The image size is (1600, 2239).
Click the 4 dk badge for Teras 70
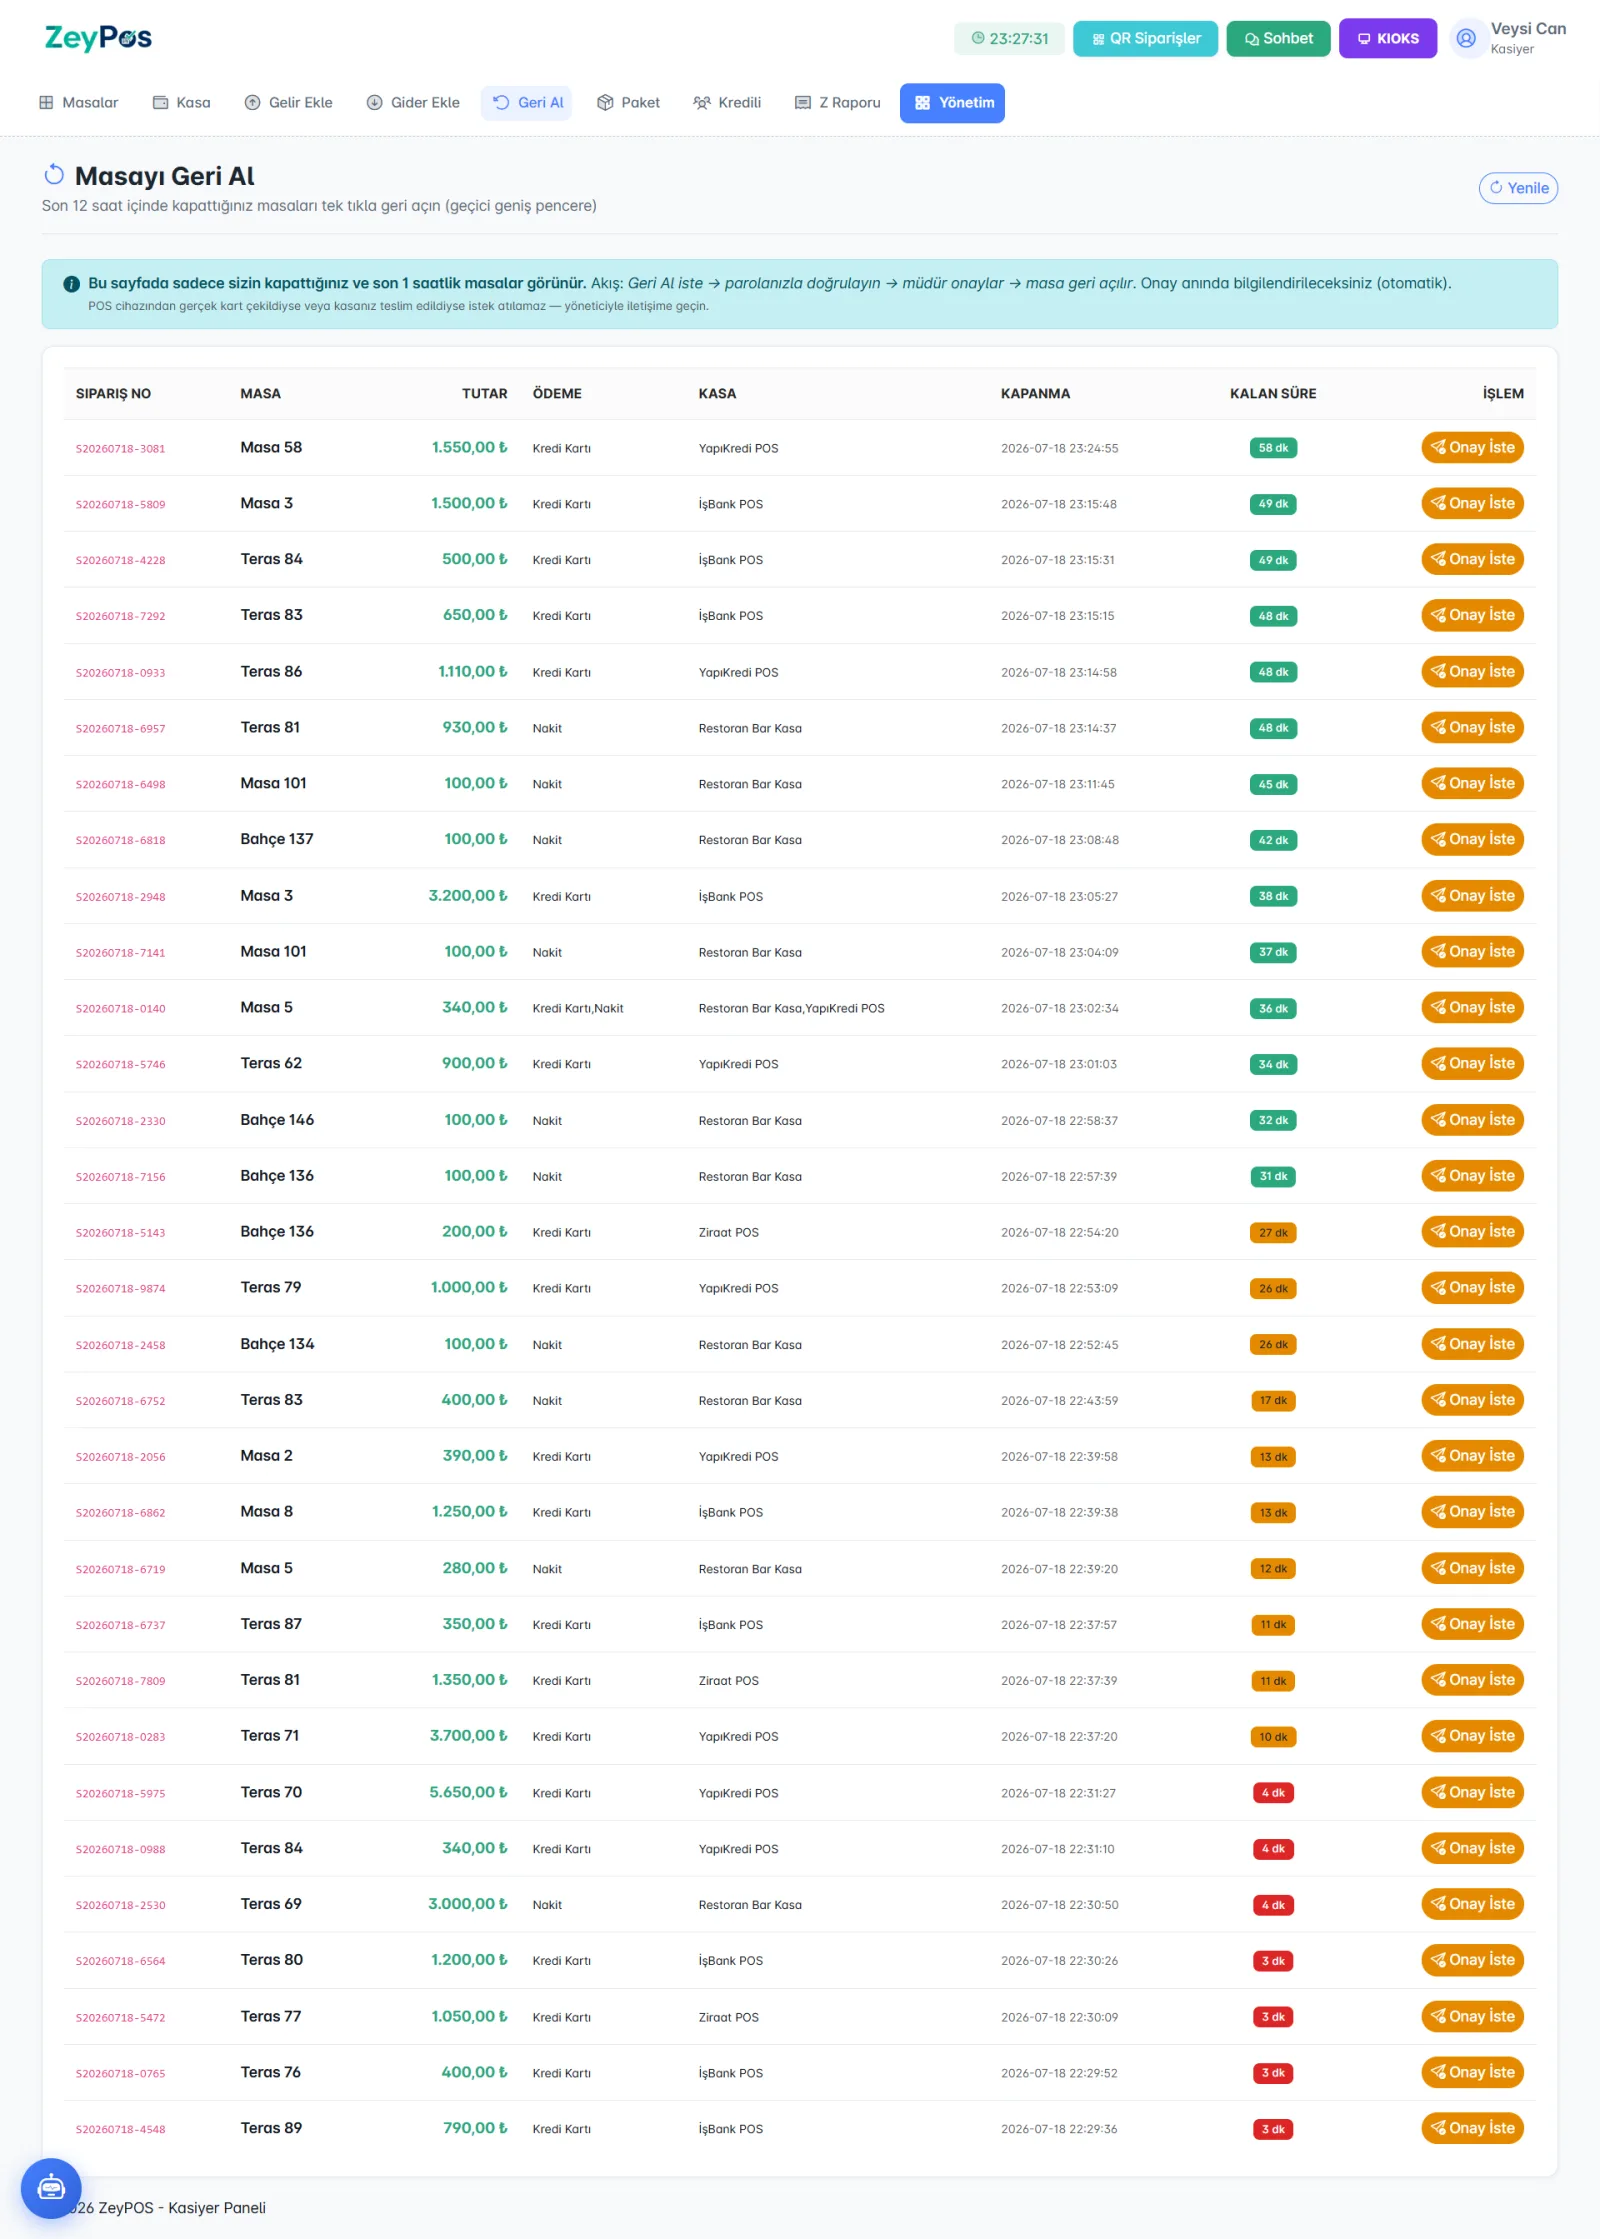[1273, 1793]
